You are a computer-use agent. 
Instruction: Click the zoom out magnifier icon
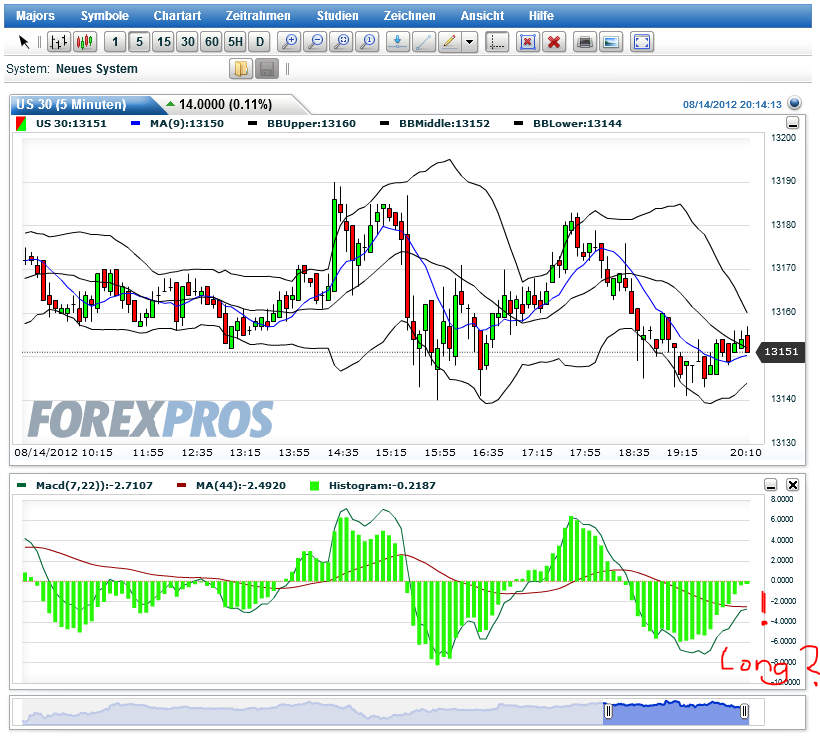coord(315,42)
